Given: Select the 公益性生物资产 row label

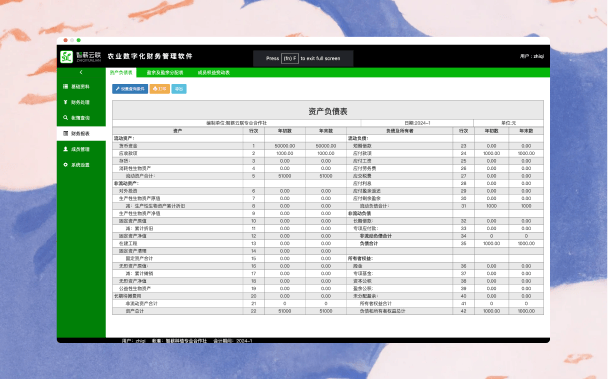Looking at the screenshot, I should (x=135, y=289).
